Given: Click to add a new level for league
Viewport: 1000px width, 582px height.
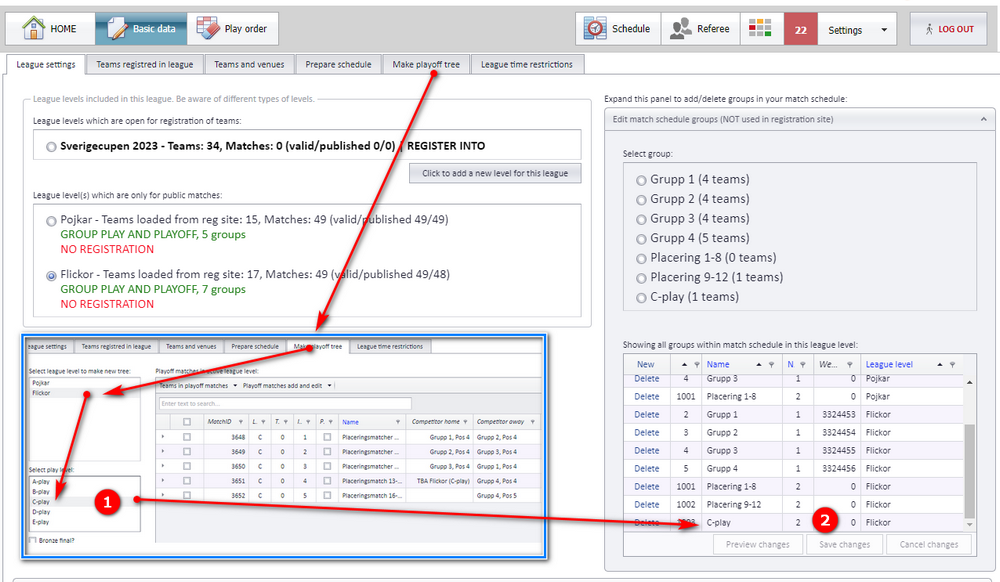Looking at the screenshot, I should coord(495,173).
